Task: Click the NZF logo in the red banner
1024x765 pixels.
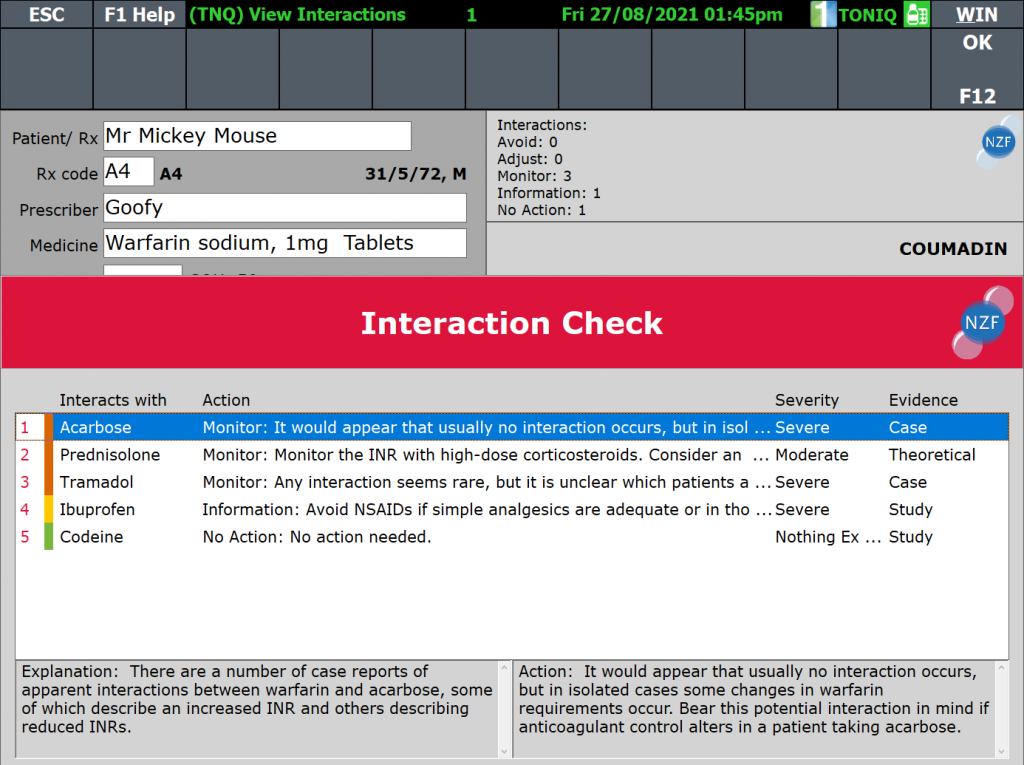Action: [979, 324]
